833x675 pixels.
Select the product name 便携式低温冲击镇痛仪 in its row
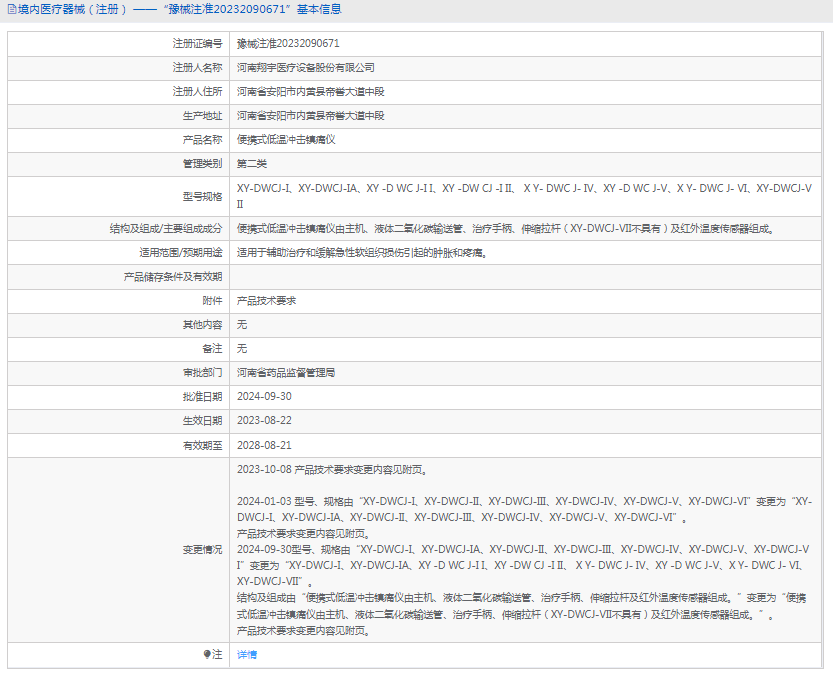point(286,140)
